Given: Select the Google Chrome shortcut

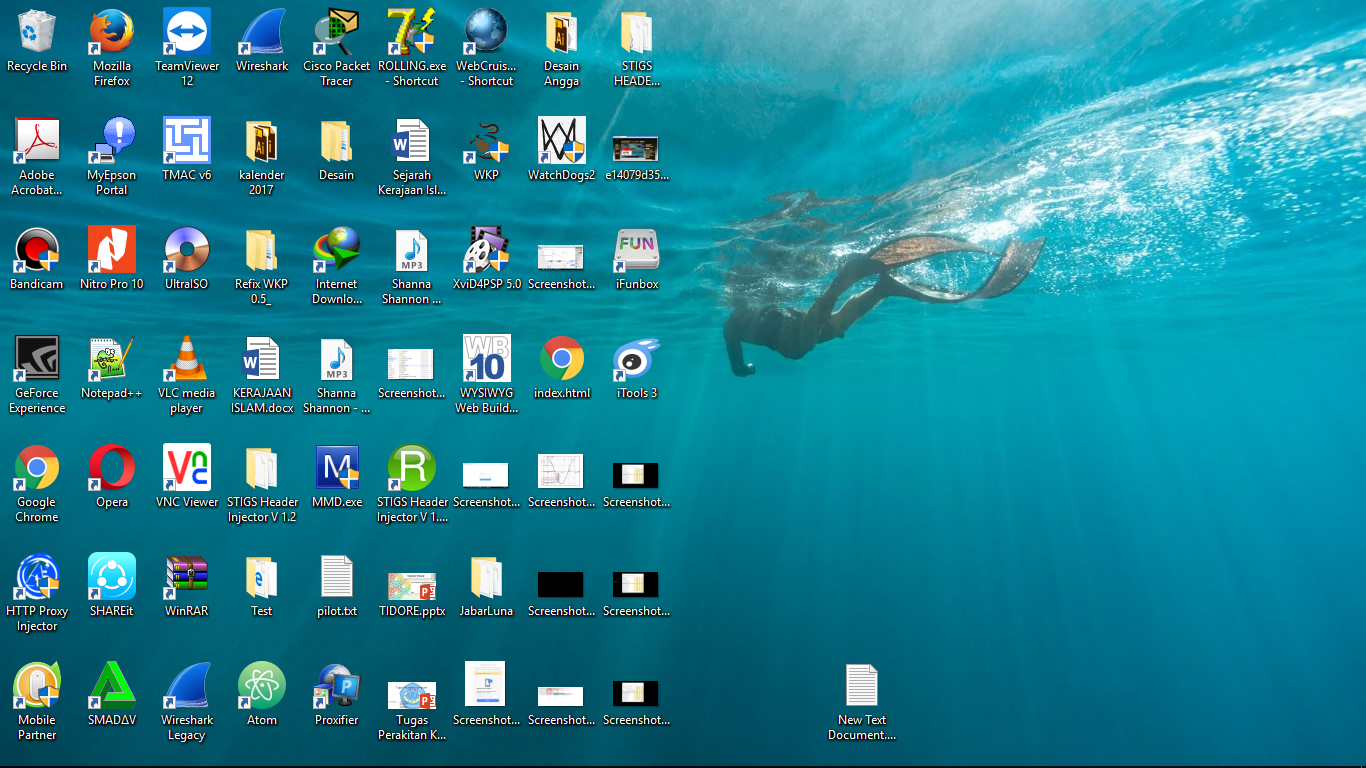Looking at the screenshot, I should point(37,468).
